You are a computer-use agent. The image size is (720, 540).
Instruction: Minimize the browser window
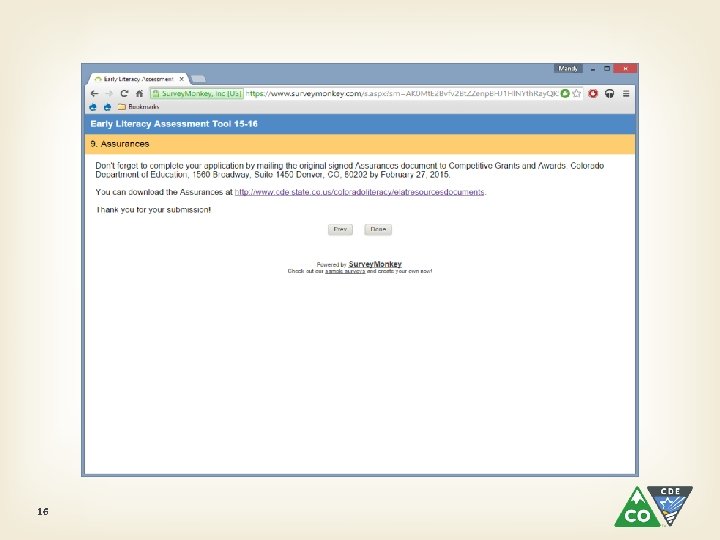click(593, 69)
